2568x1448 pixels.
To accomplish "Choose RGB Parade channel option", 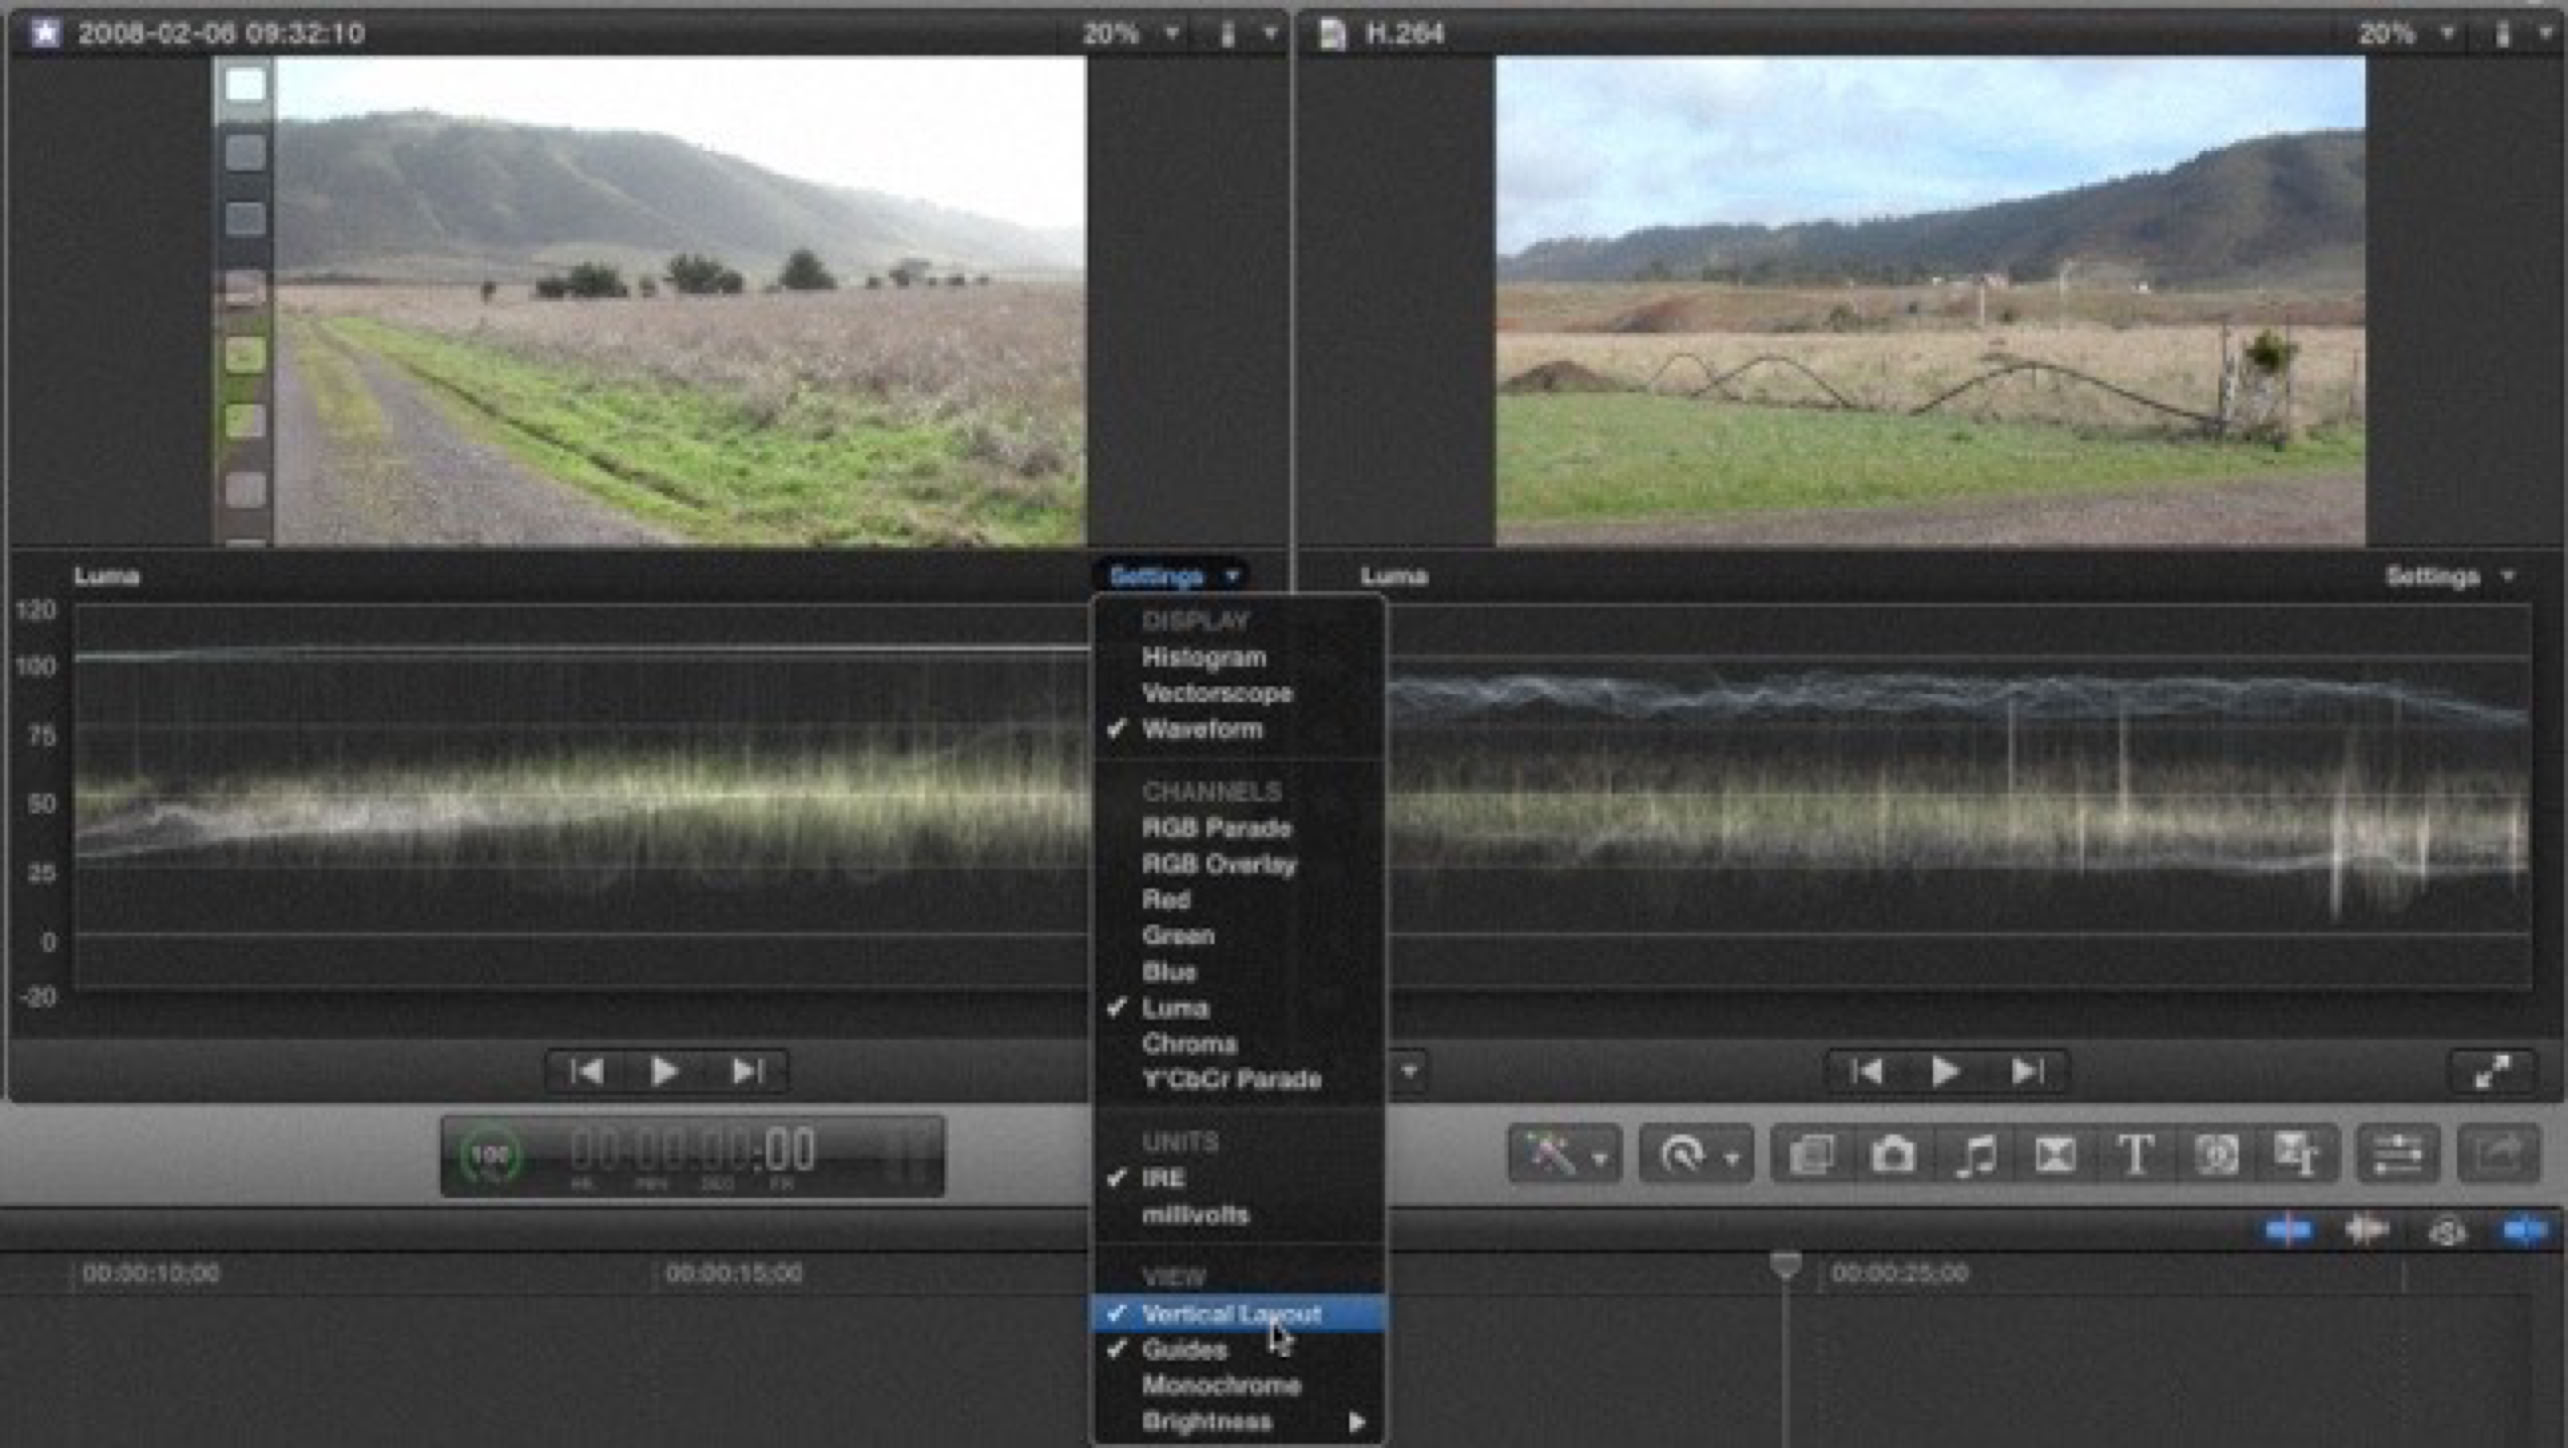I will (x=1216, y=828).
